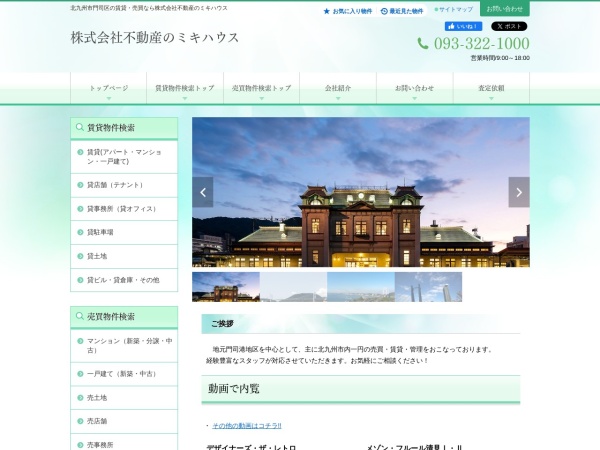Select 売事務所 in sidebar
600x450 pixels.
tap(124, 443)
